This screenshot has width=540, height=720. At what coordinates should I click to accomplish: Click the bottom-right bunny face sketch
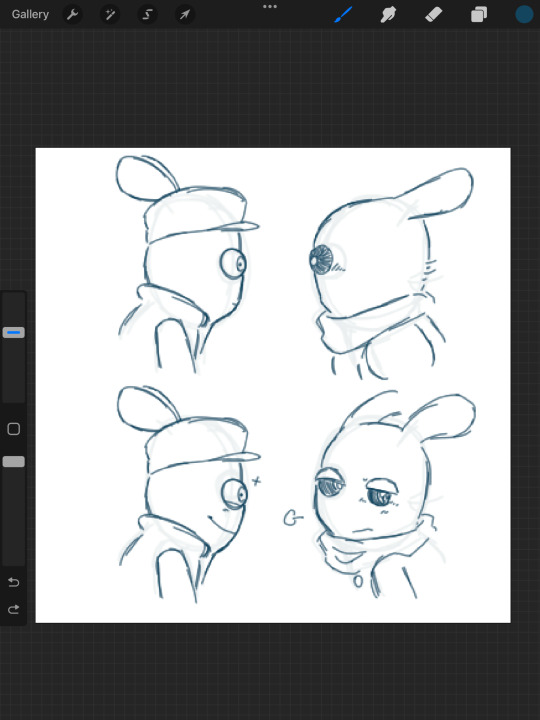point(395,494)
